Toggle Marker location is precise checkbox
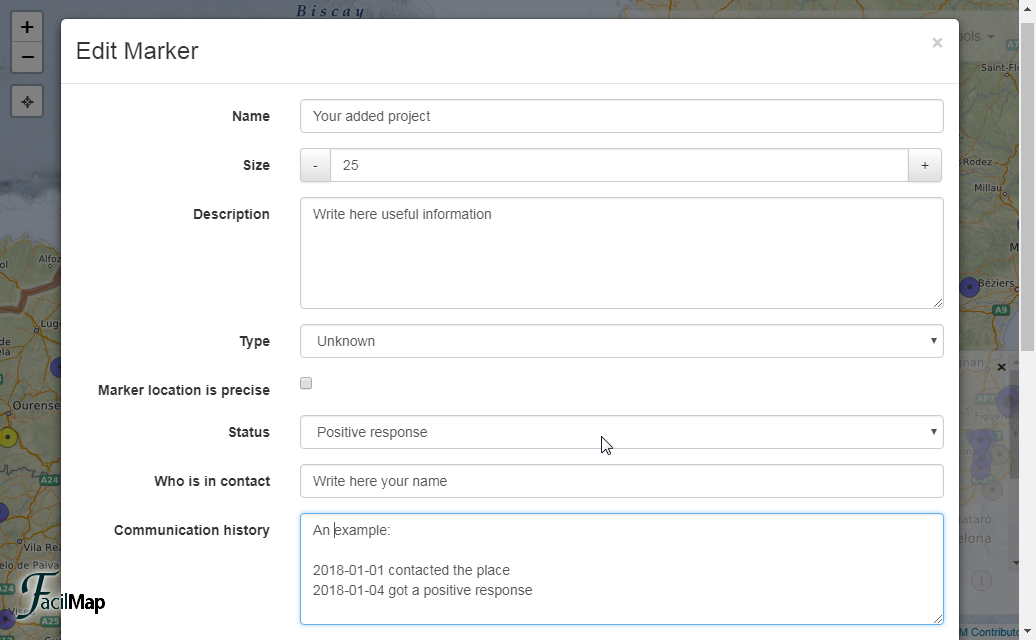Image resolution: width=1036 pixels, height=640 pixels. click(306, 383)
